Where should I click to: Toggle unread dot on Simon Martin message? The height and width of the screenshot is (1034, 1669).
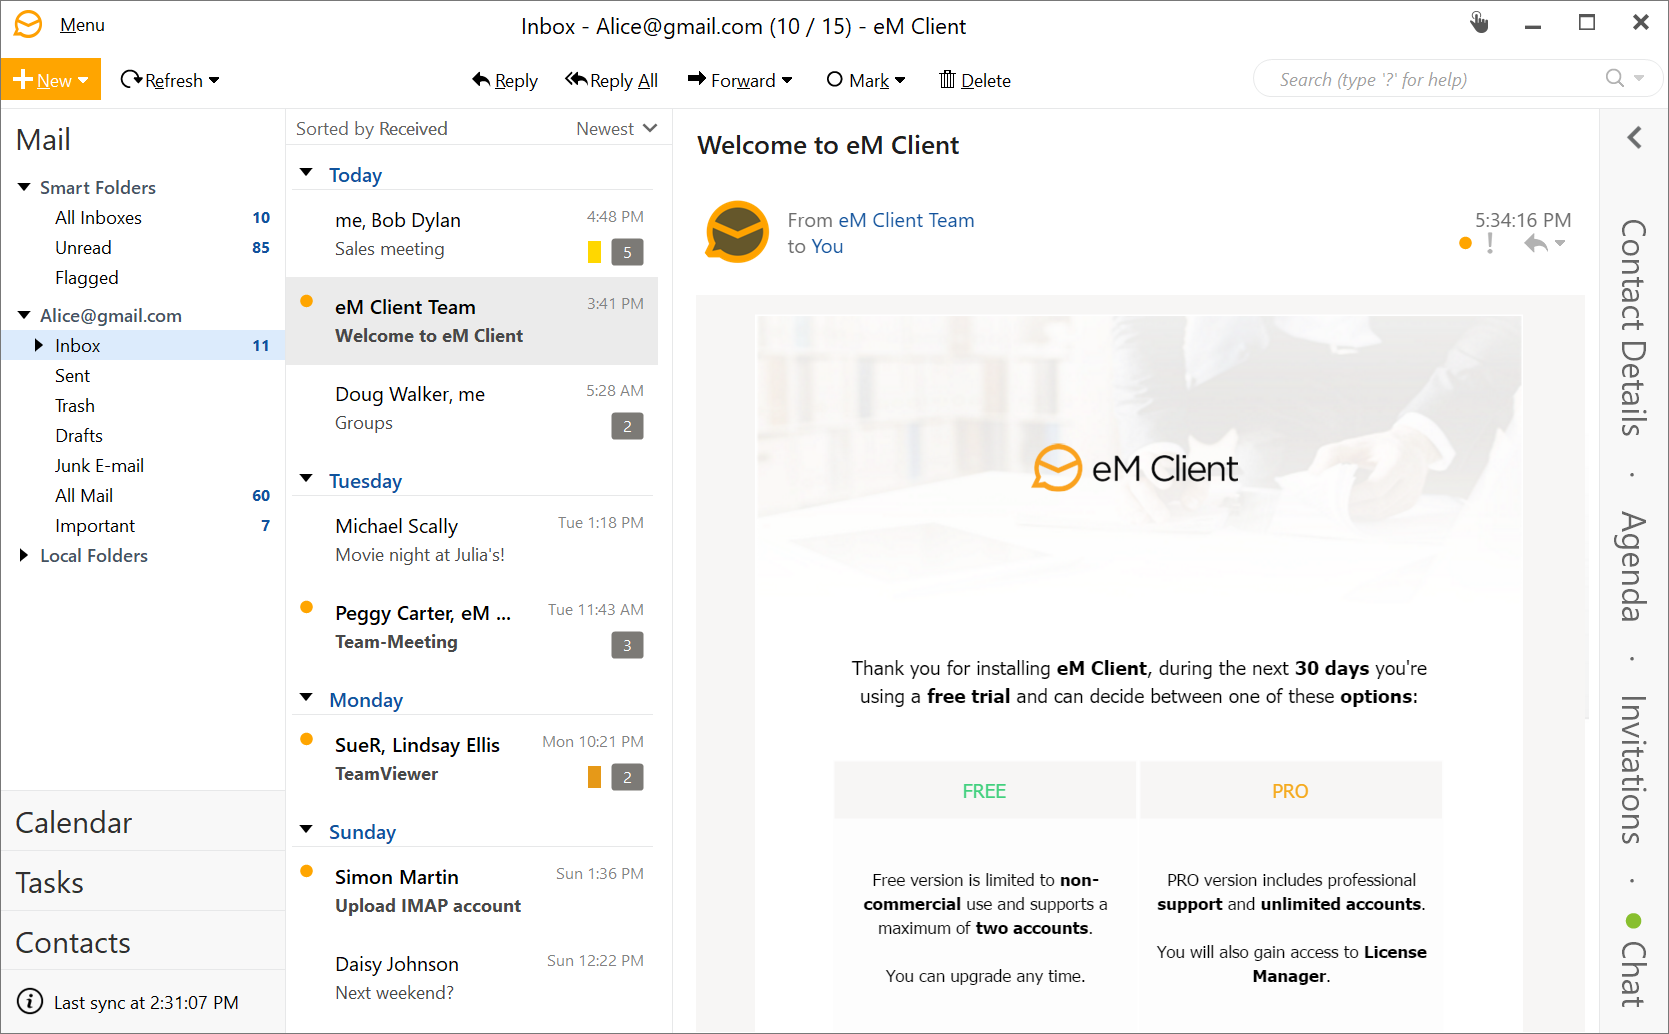pos(307,871)
